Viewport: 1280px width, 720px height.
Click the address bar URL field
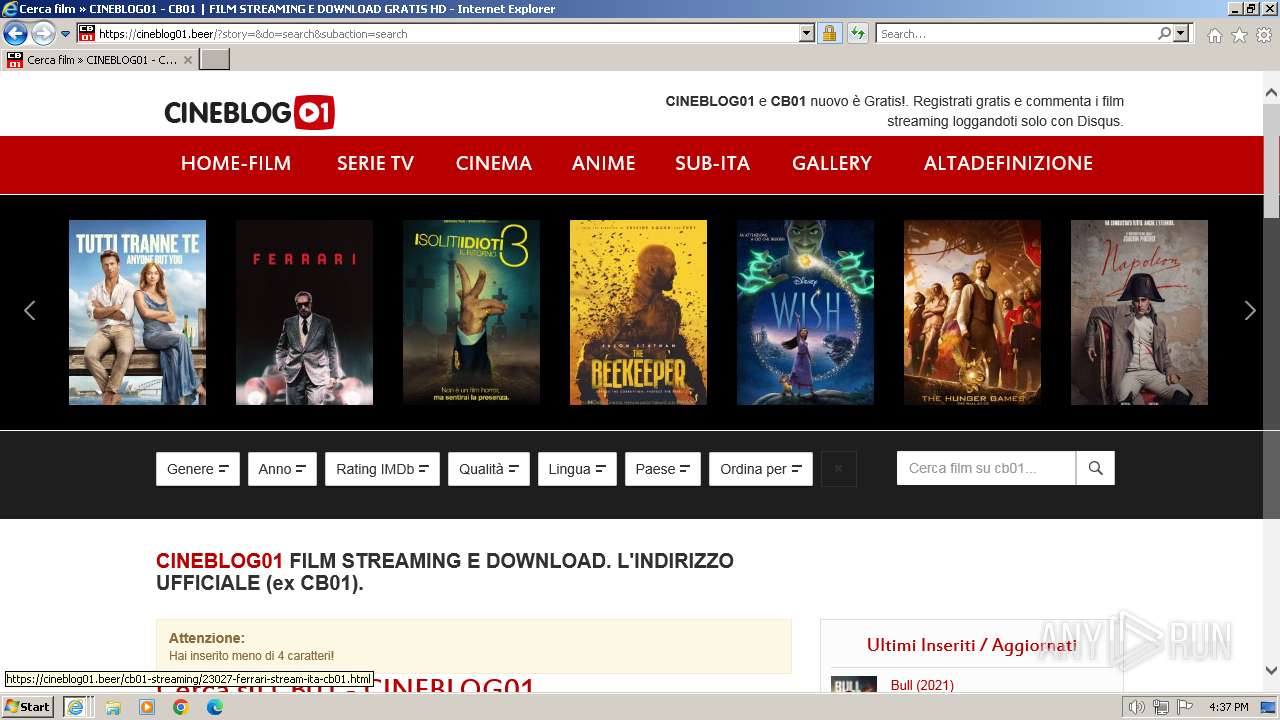coord(447,33)
